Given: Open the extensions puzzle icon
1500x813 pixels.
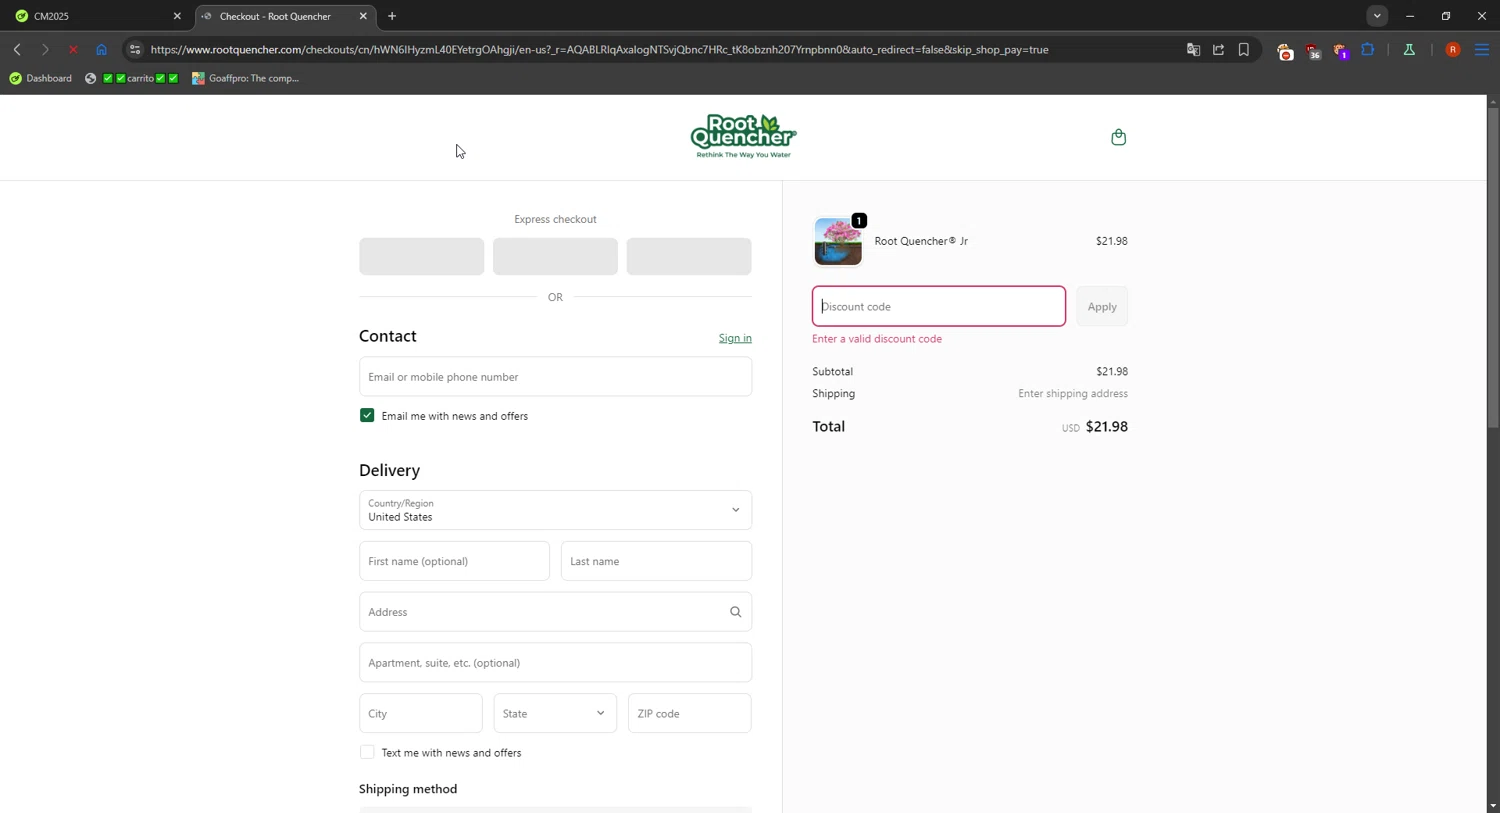Looking at the screenshot, I should pos(1368,49).
